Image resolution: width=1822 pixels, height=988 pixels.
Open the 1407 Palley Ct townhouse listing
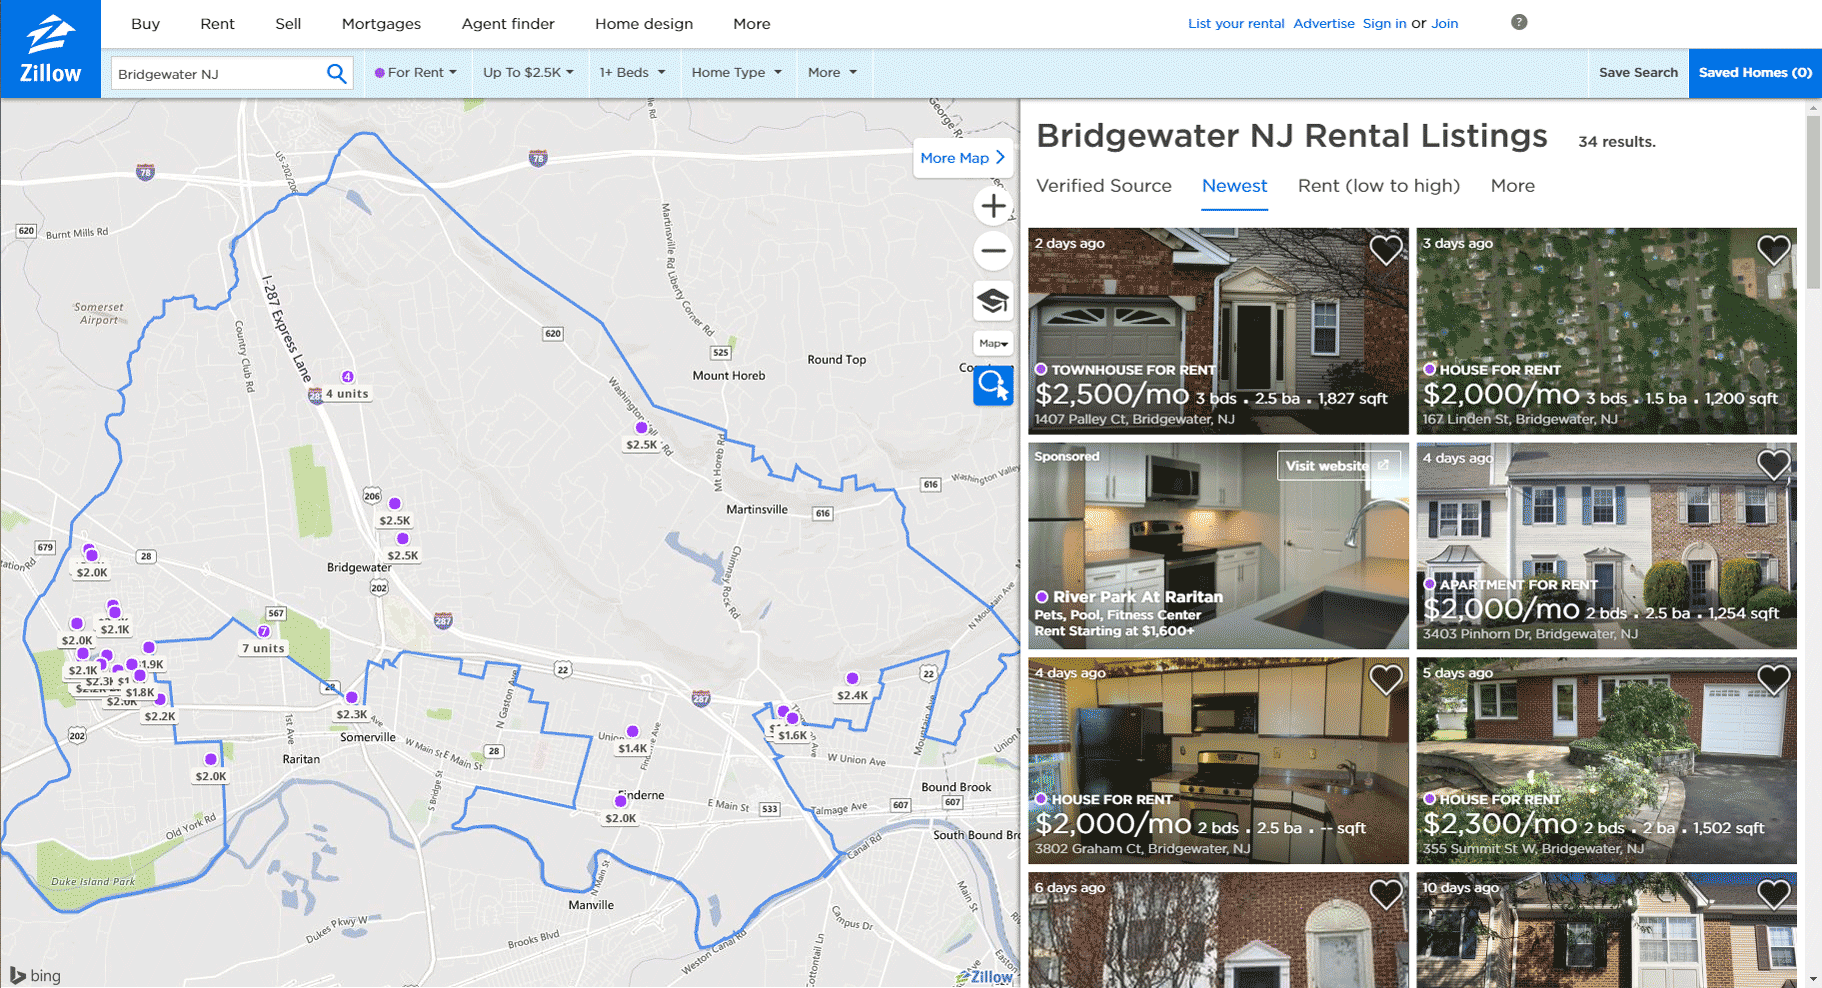[x=1218, y=331]
